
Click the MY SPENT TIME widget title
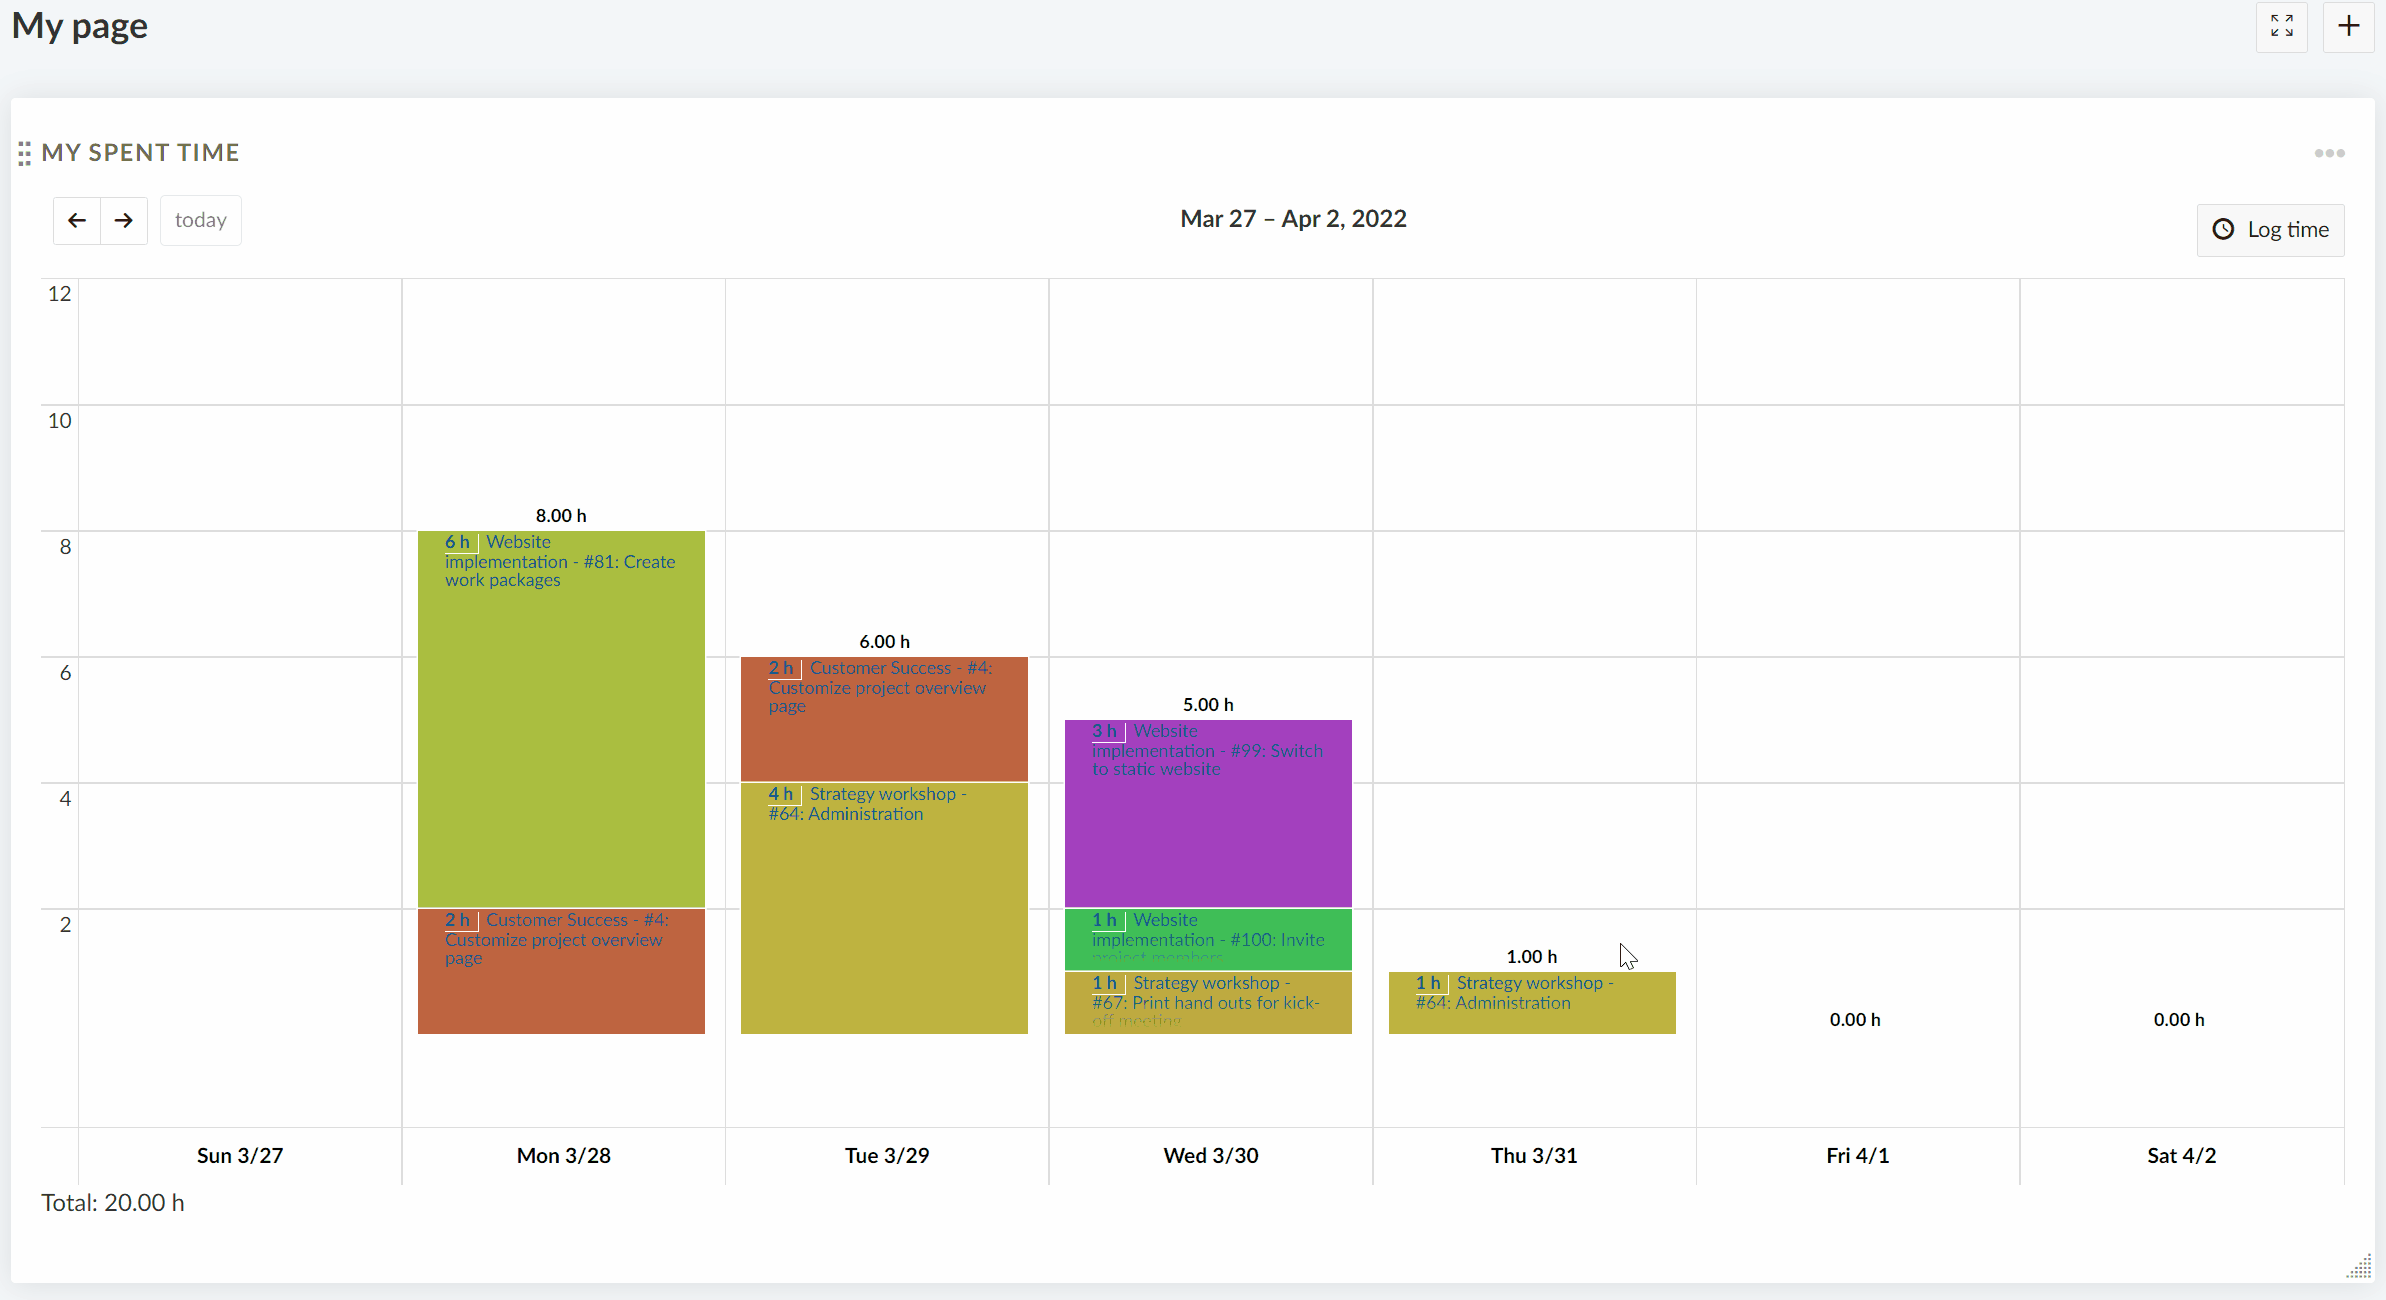click(x=140, y=152)
